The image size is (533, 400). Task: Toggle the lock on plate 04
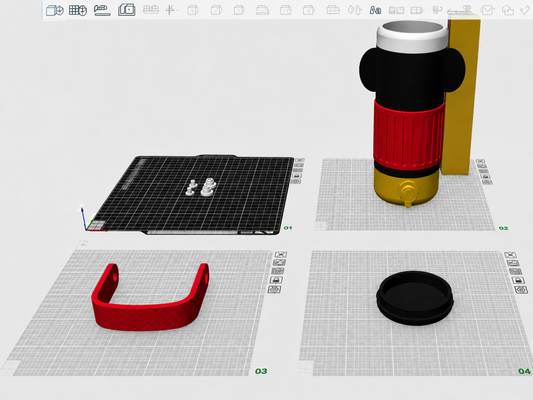pos(518,280)
